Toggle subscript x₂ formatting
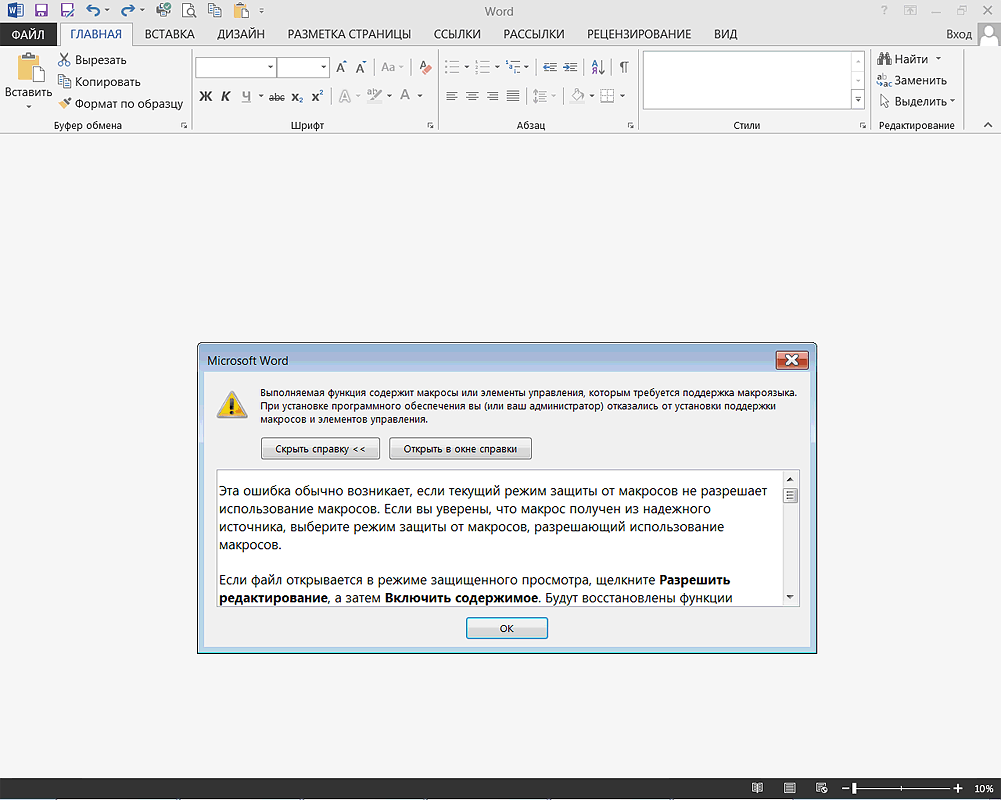This screenshot has width=1001, height=800. tap(297, 97)
